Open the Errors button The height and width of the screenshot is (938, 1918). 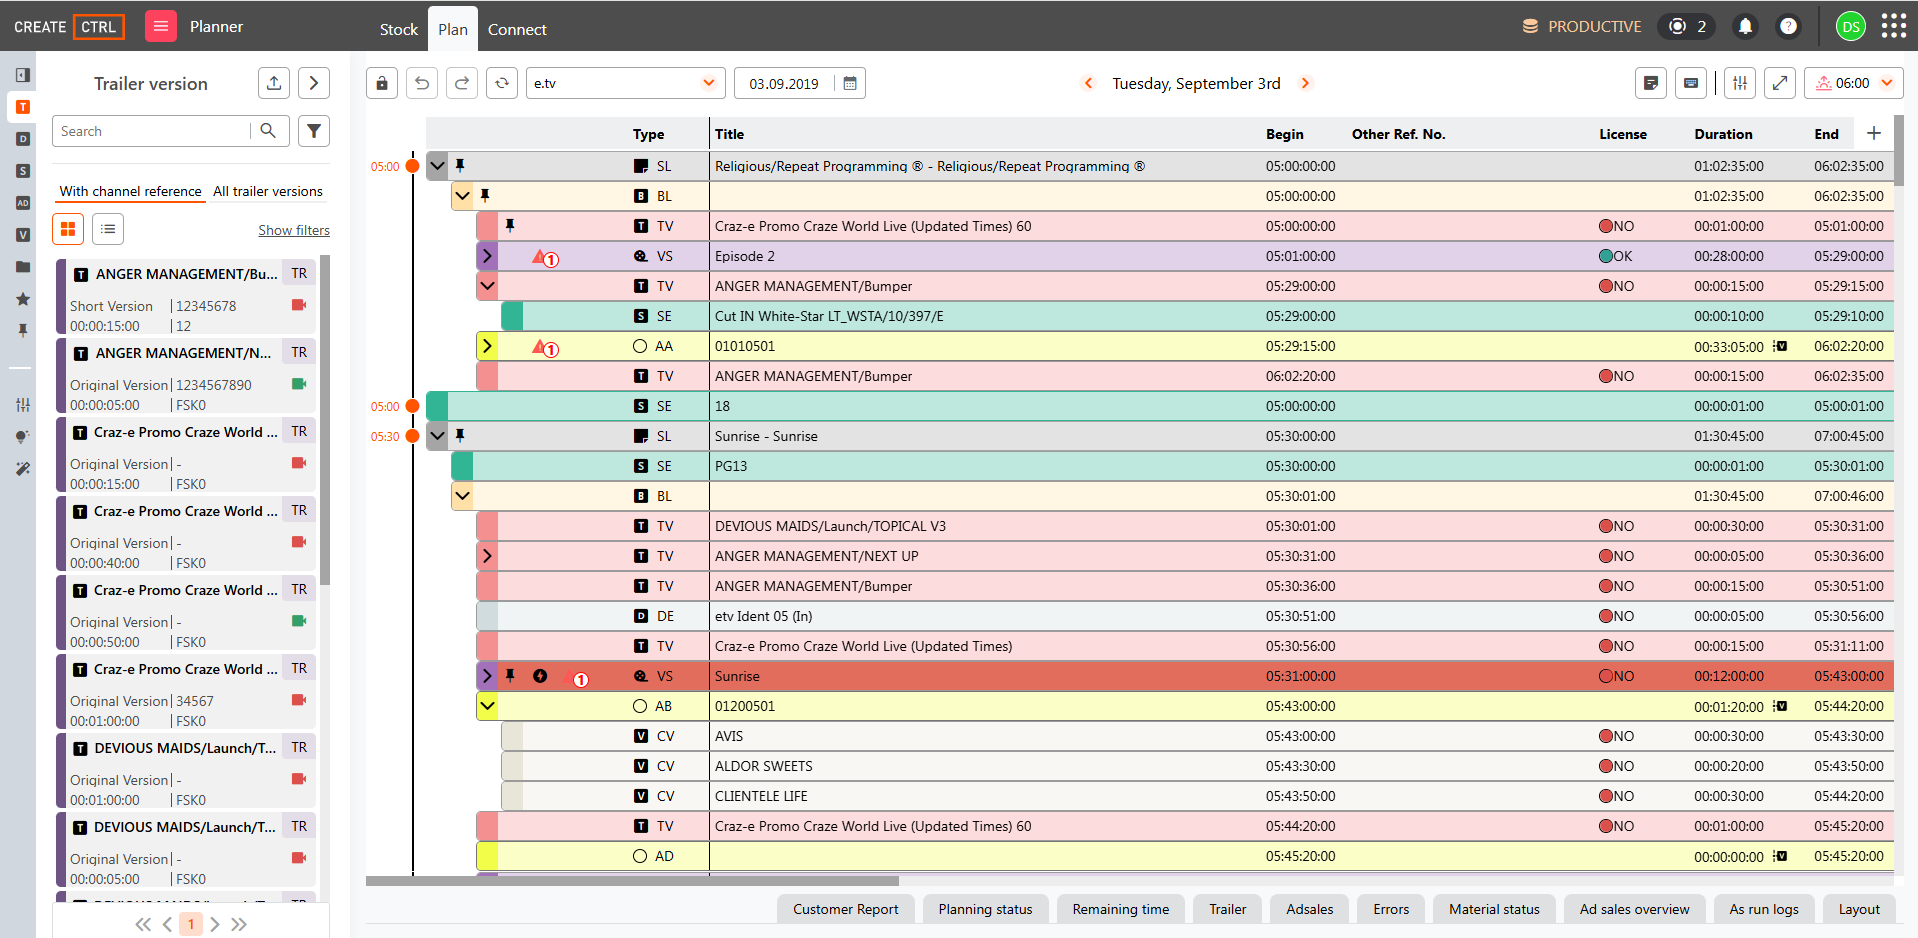coord(1391,909)
